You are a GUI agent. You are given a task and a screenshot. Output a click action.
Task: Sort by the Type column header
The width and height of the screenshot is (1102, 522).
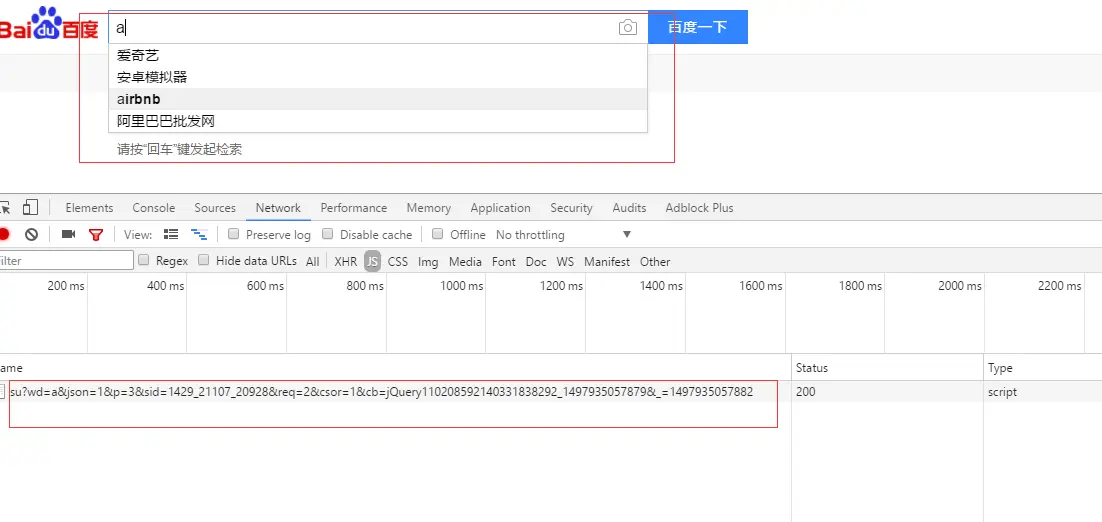[1043, 367]
